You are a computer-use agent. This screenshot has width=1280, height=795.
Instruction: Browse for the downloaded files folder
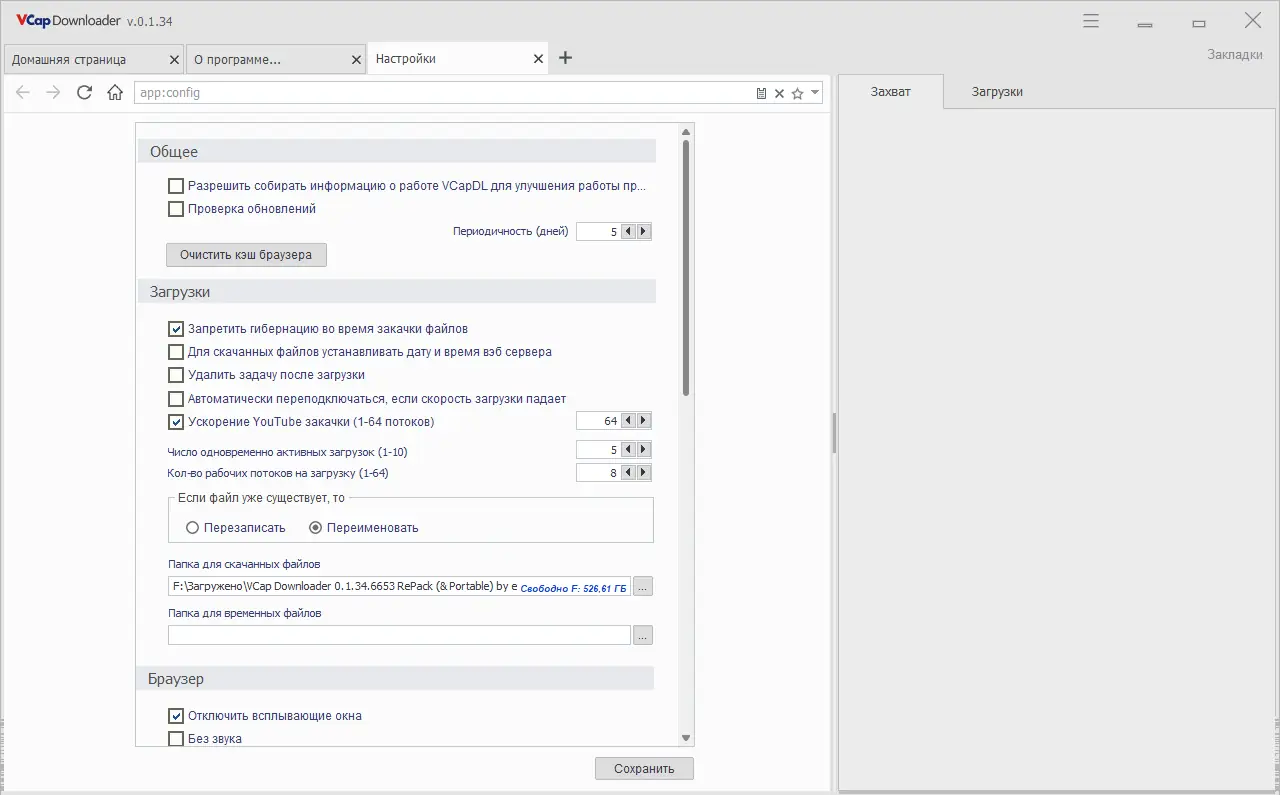pos(643,587)
